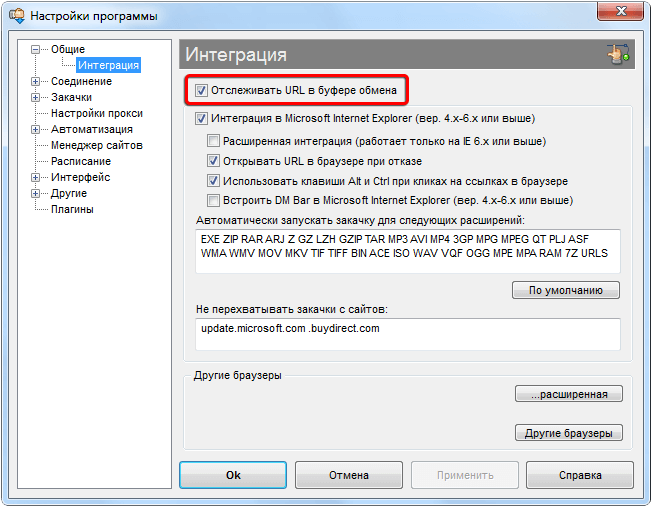Click the 'Другие браузеры' button
Image resolution: width=651 pixels, height=507 pixels.
[x=568, y=433]
